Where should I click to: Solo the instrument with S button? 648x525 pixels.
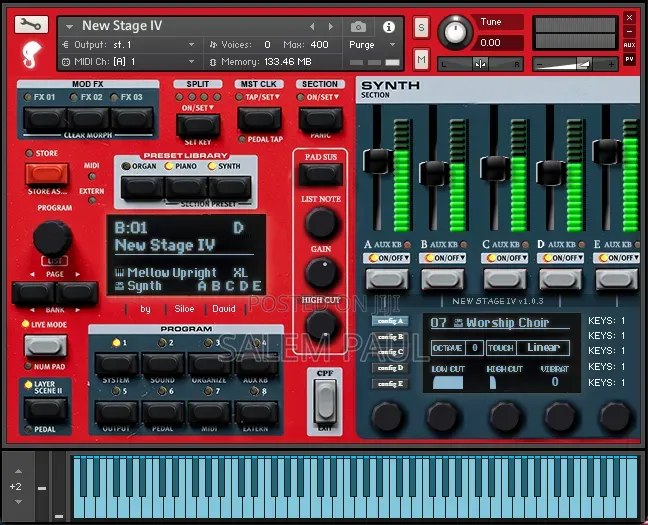coord(421,28)
